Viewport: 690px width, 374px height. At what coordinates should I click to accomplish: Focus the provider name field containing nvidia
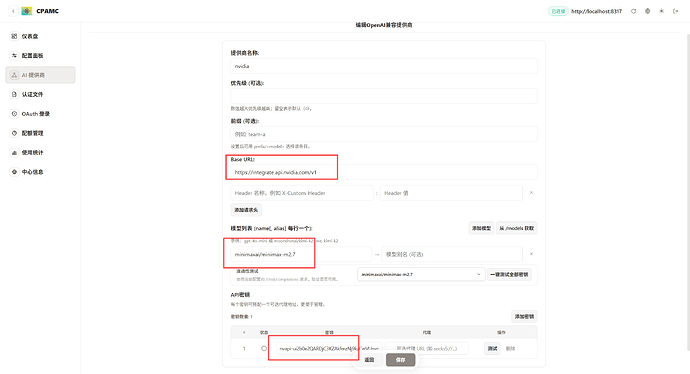coord(384,66)
